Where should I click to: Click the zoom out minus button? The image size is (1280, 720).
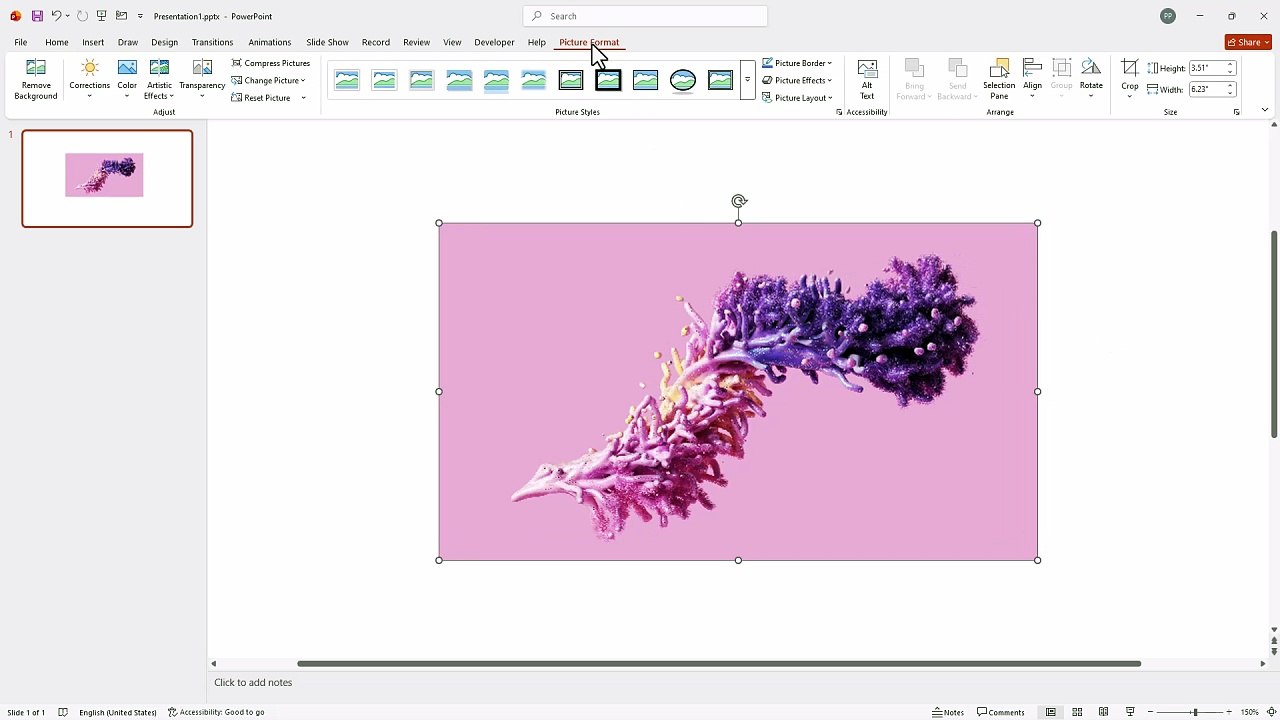(x=1151, y=712)
